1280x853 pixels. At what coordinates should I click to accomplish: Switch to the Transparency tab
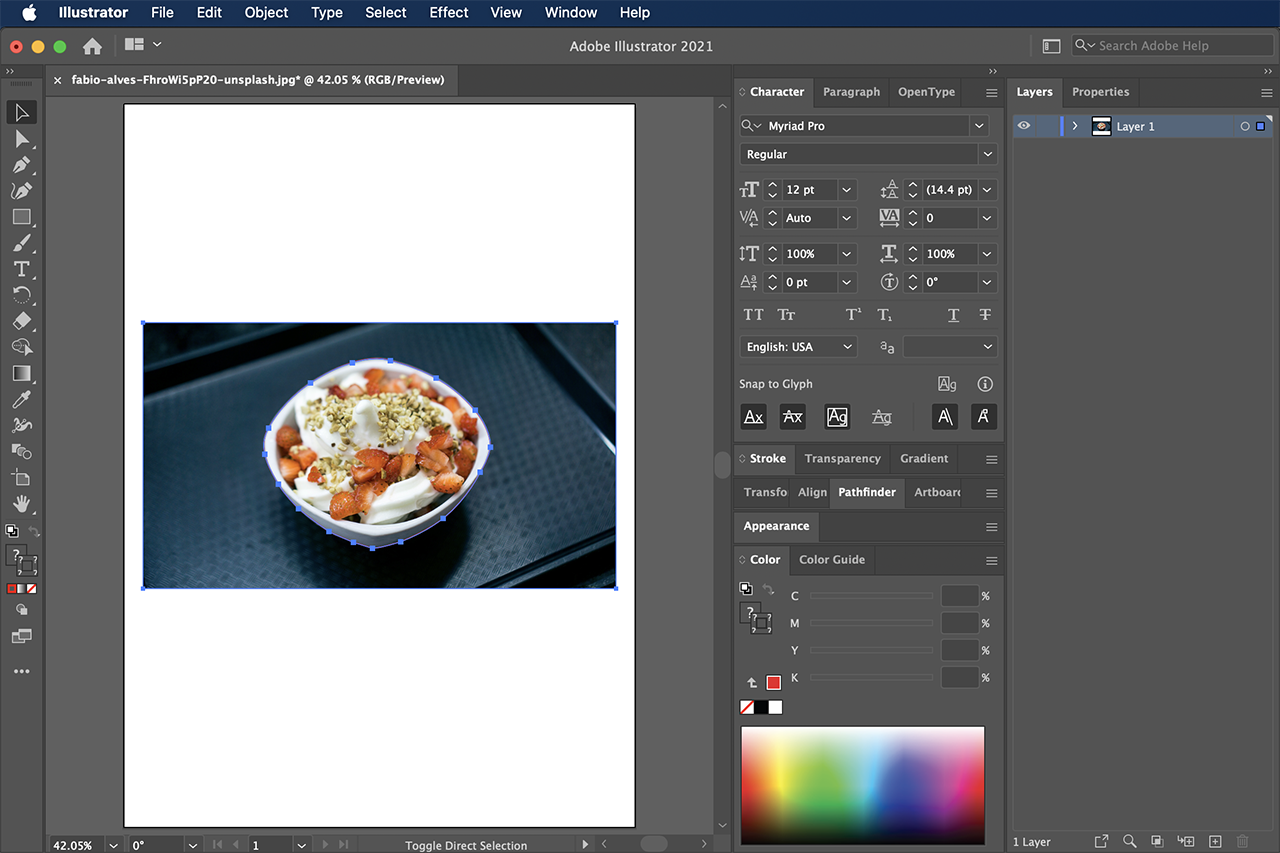click(x=842, y=459)
